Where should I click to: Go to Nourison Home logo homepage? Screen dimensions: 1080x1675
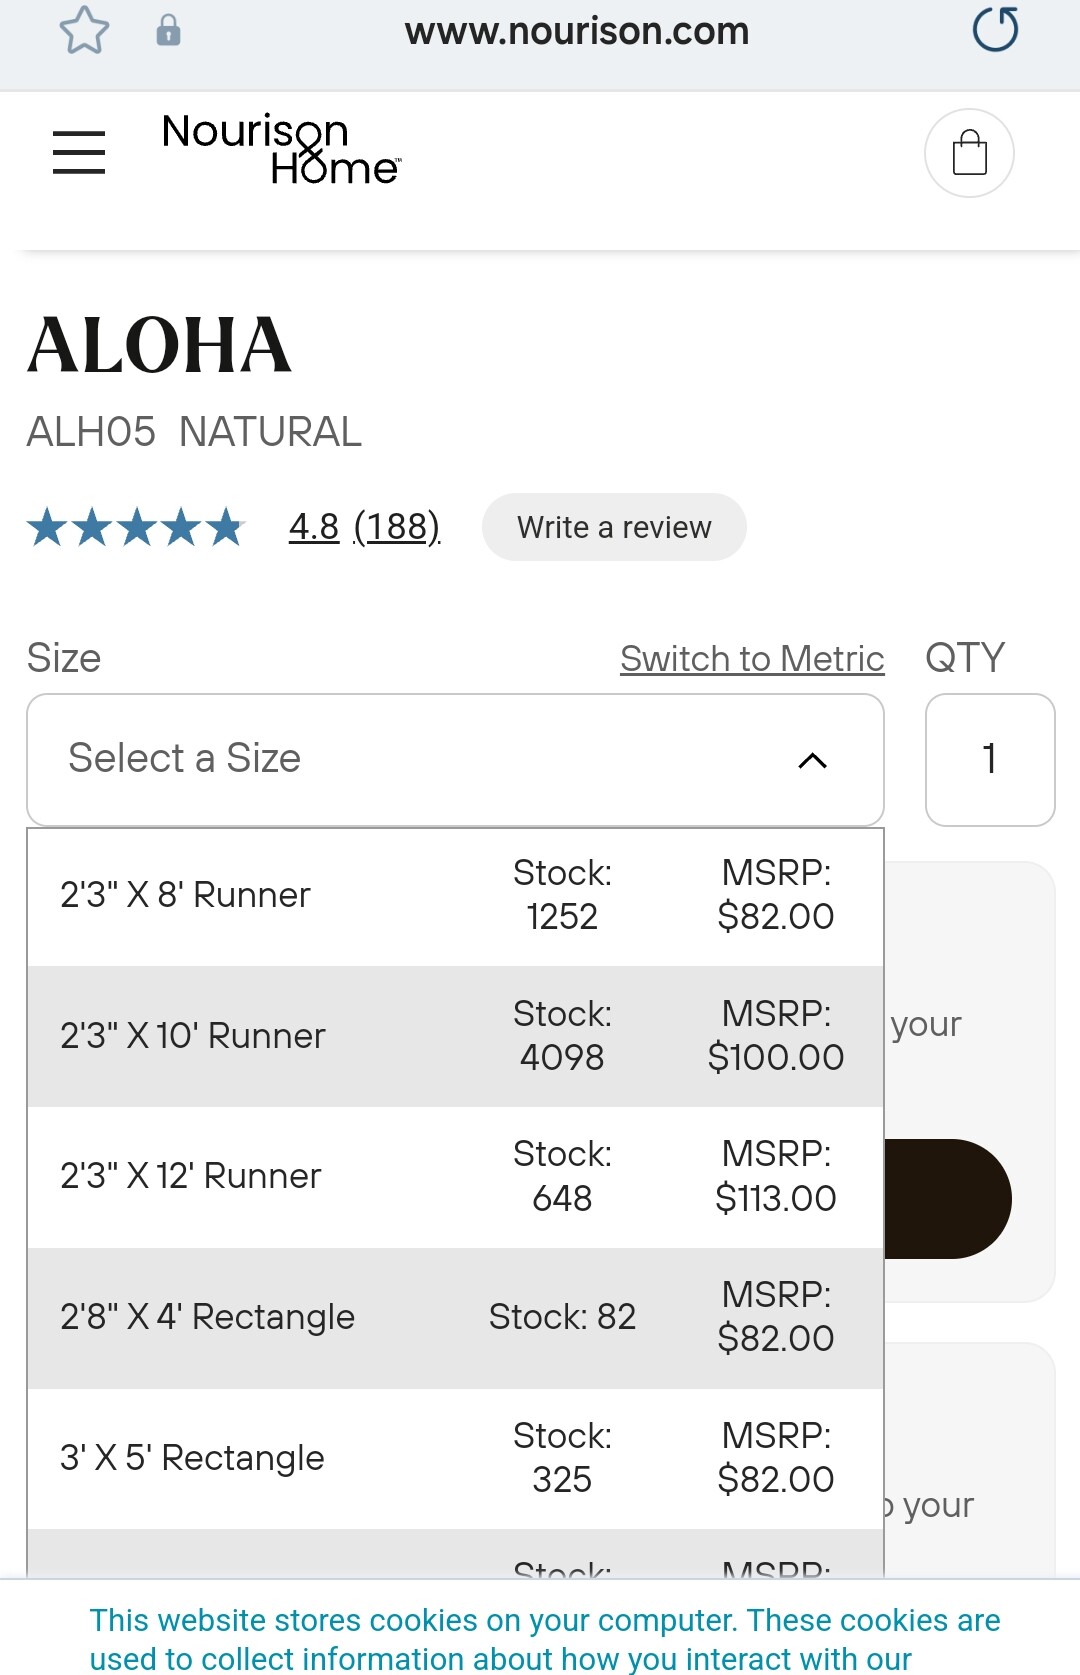[x=281, y=149]
